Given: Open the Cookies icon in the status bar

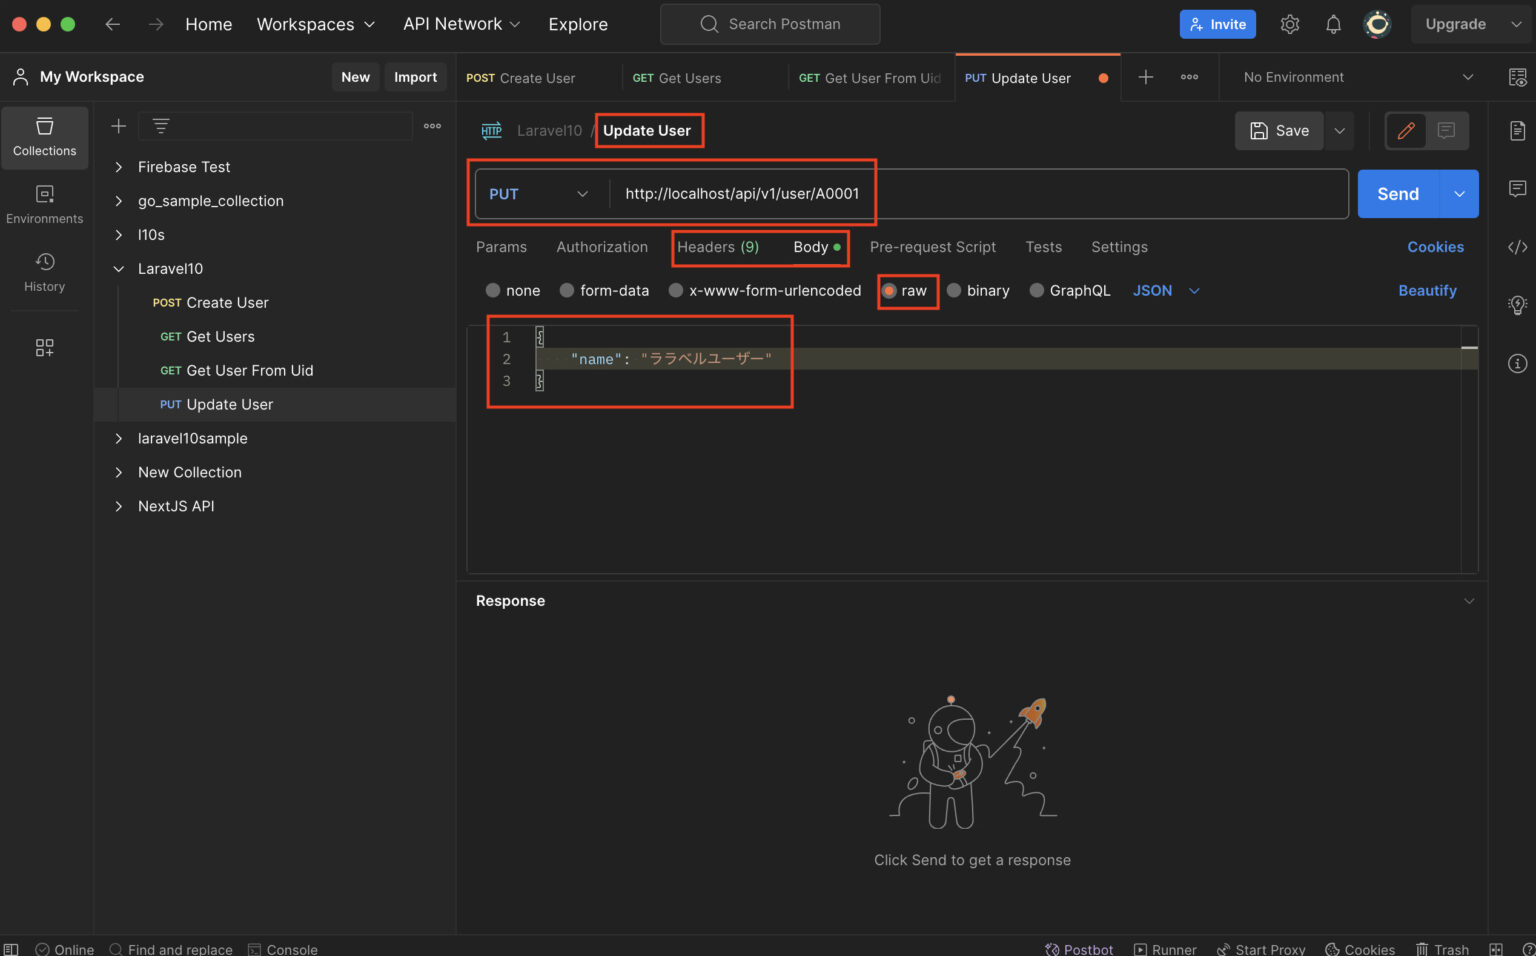Looking at the screenshot, I should (1360, 948).
